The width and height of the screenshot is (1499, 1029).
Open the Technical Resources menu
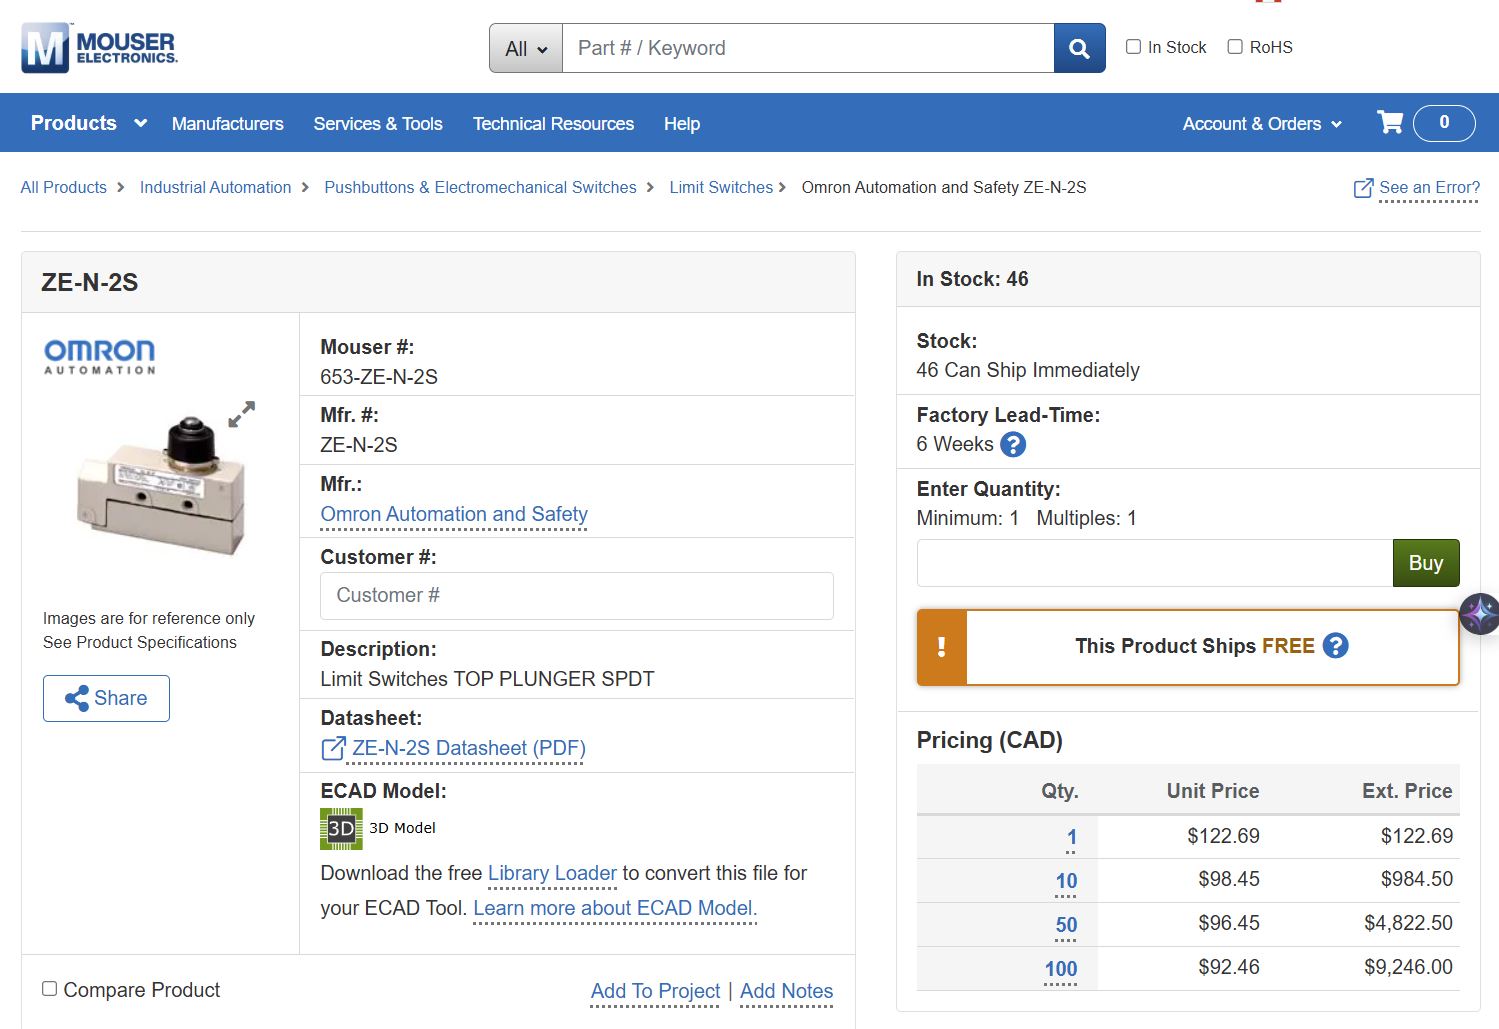553,124
